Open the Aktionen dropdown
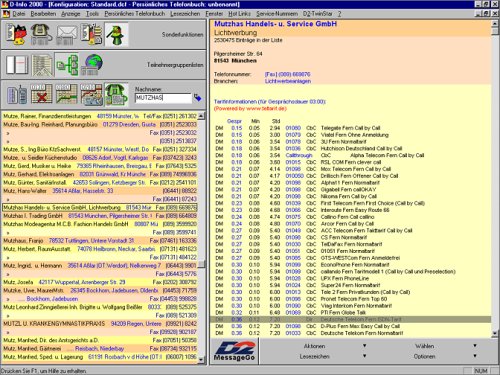Screen dimensions: 500x375 click(x=335, y=346)
